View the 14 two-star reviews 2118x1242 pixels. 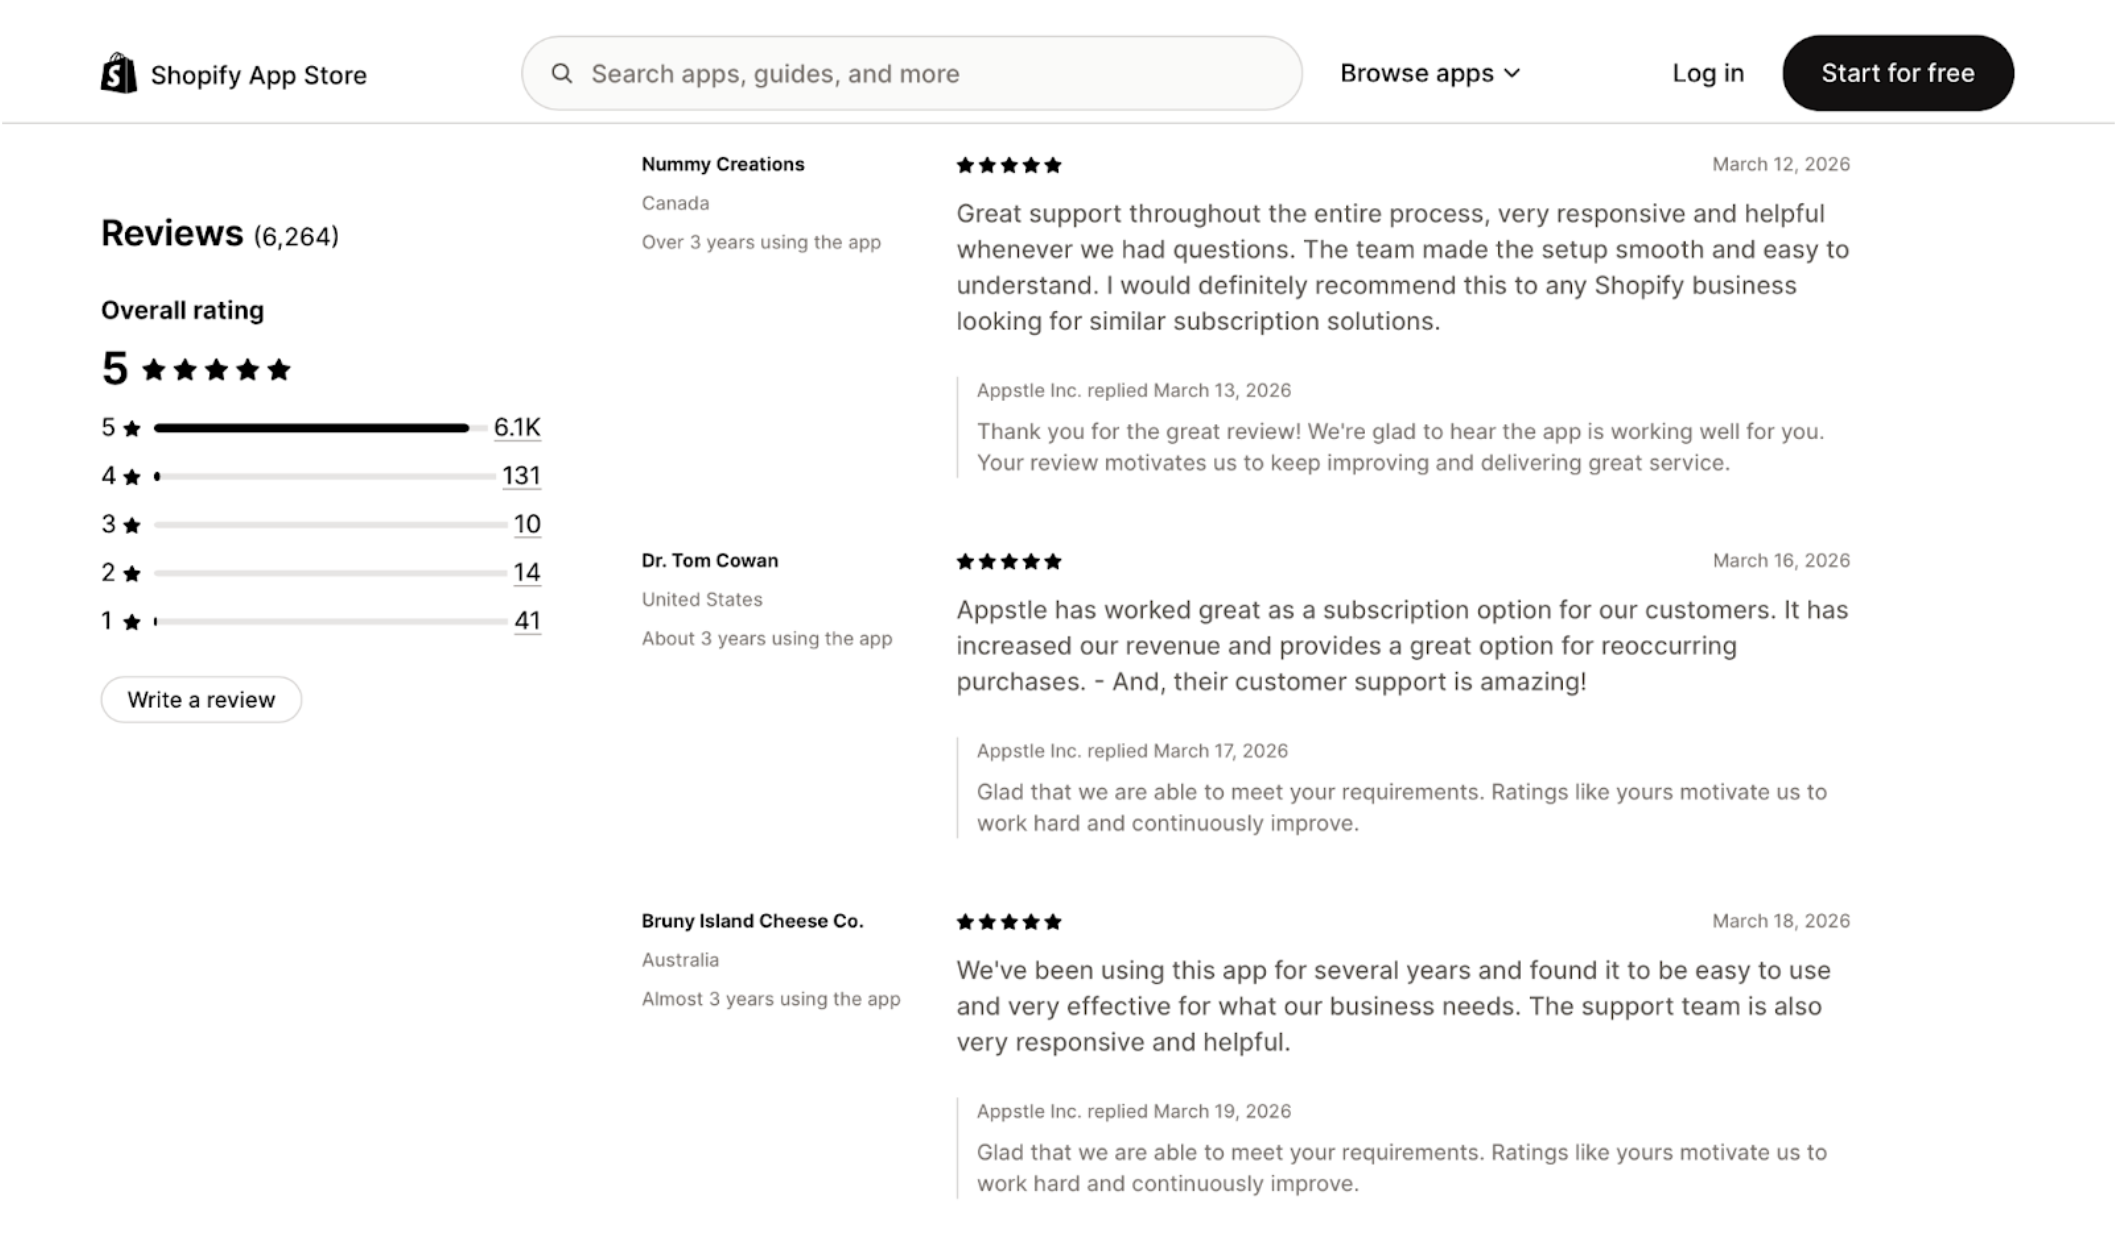[527, 572]
